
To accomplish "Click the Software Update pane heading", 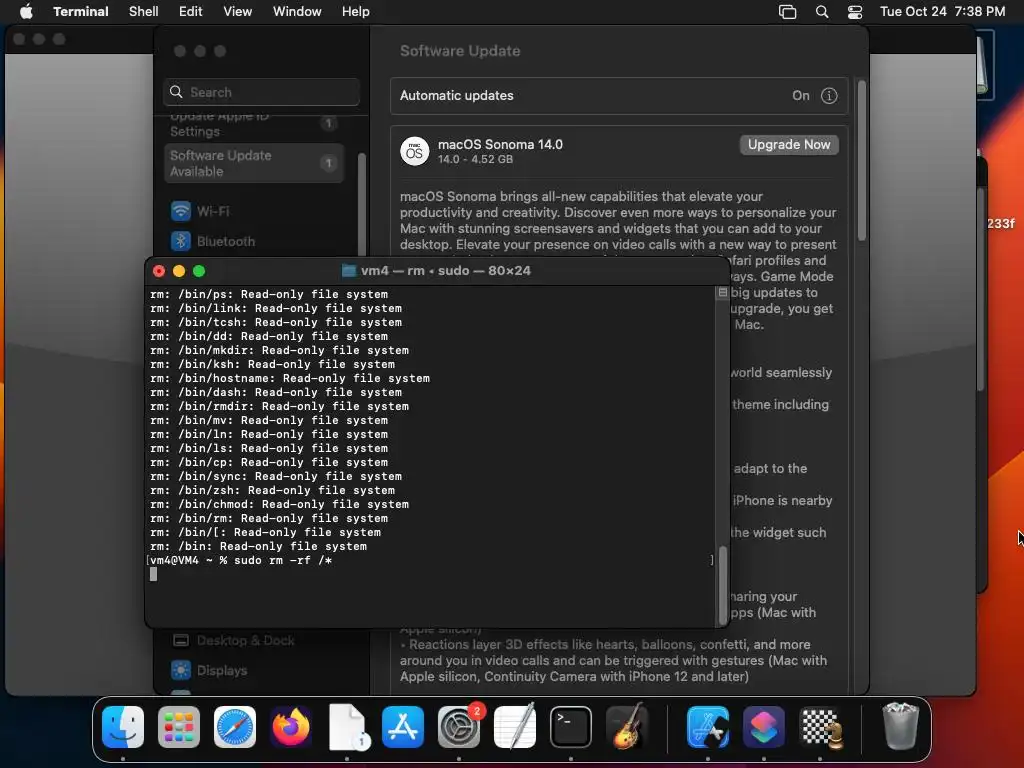I will click(460, 51).
